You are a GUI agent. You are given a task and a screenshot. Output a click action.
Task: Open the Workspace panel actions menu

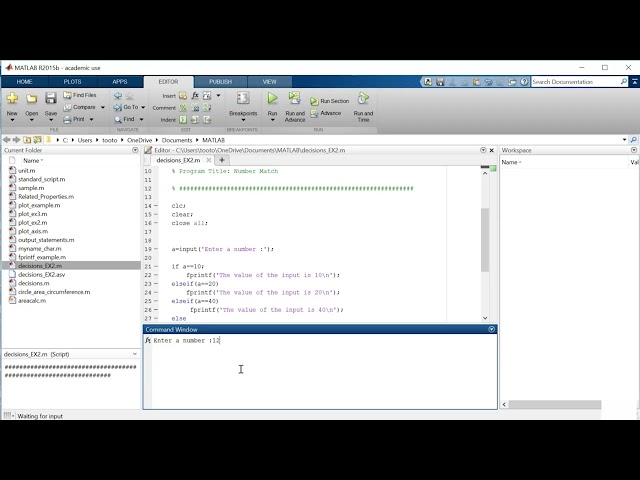pos(634,150)
